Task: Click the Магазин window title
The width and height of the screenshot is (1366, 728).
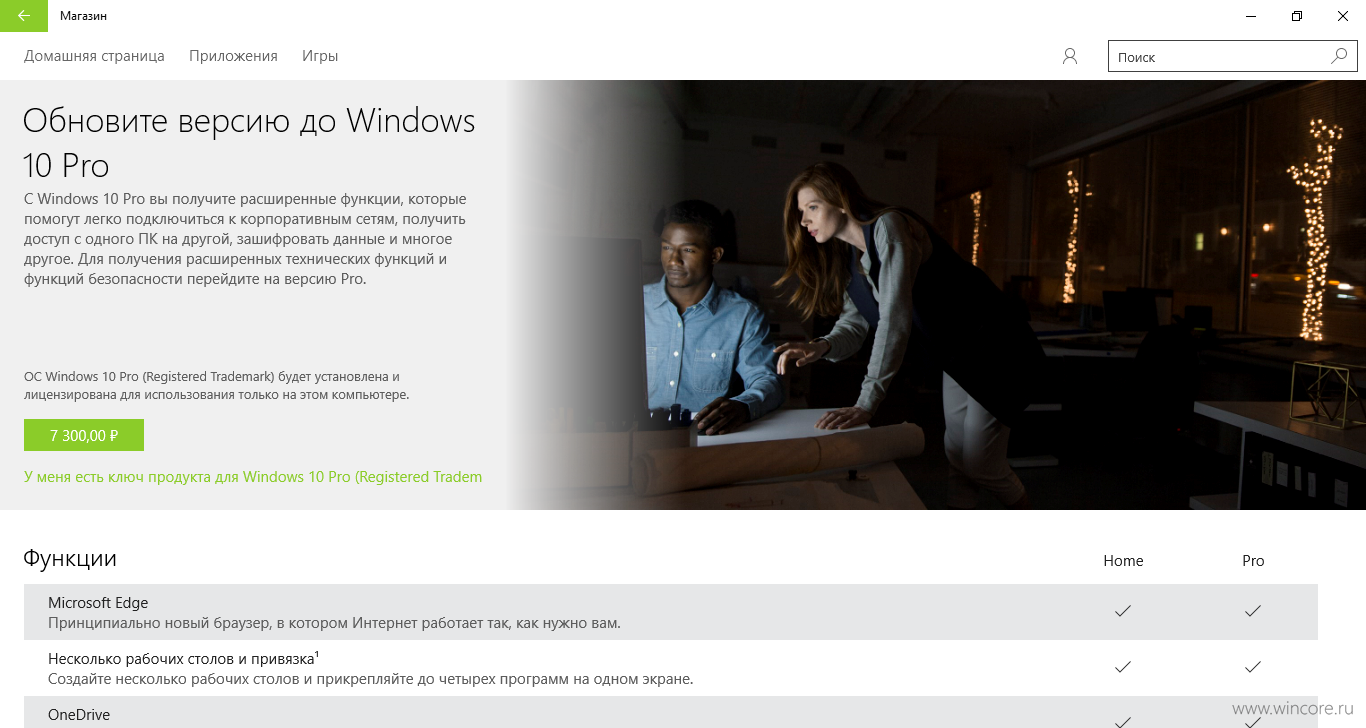Action: tap(84, 16)
